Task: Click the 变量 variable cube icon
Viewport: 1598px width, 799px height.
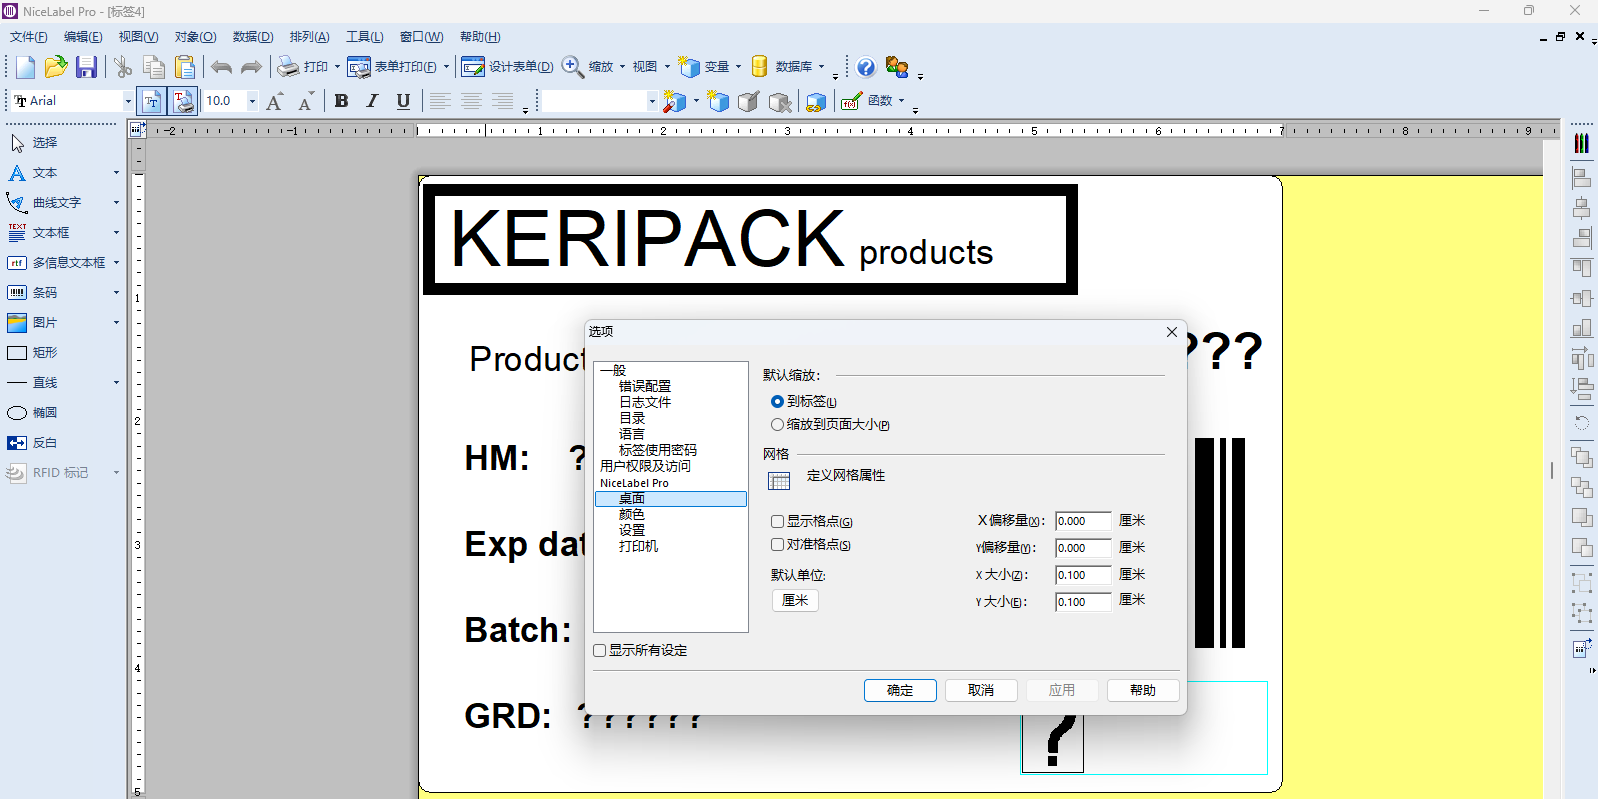Action: (689, 67)
